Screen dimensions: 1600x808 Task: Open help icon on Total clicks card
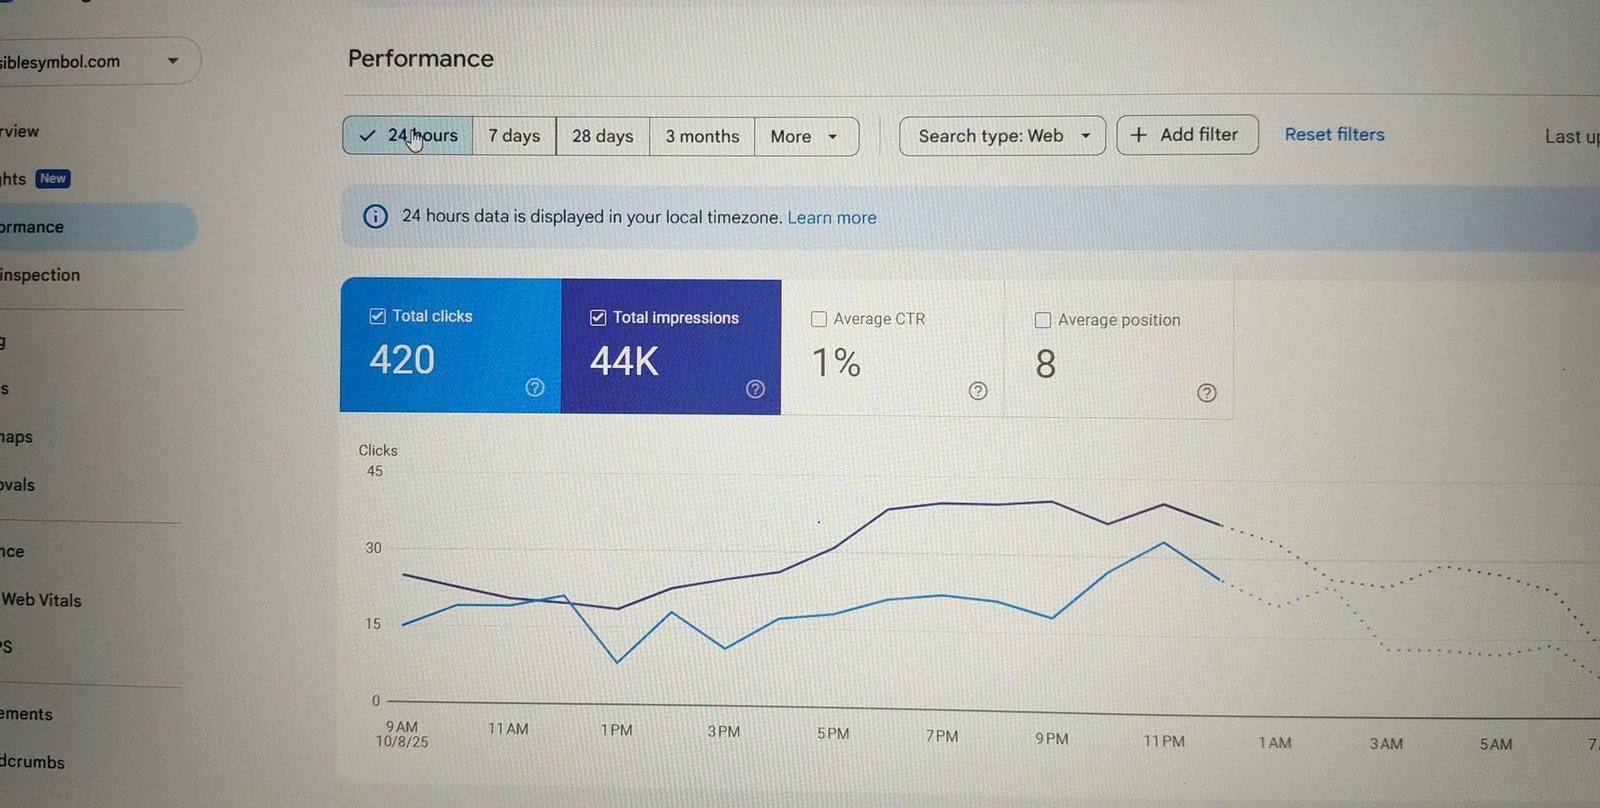[535, 387]
